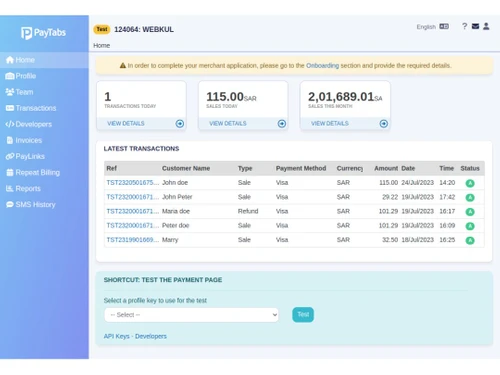The height and width of the screenshot is (375, 500).
Task: Click the Type column header
Action: [x=245, y=168]
